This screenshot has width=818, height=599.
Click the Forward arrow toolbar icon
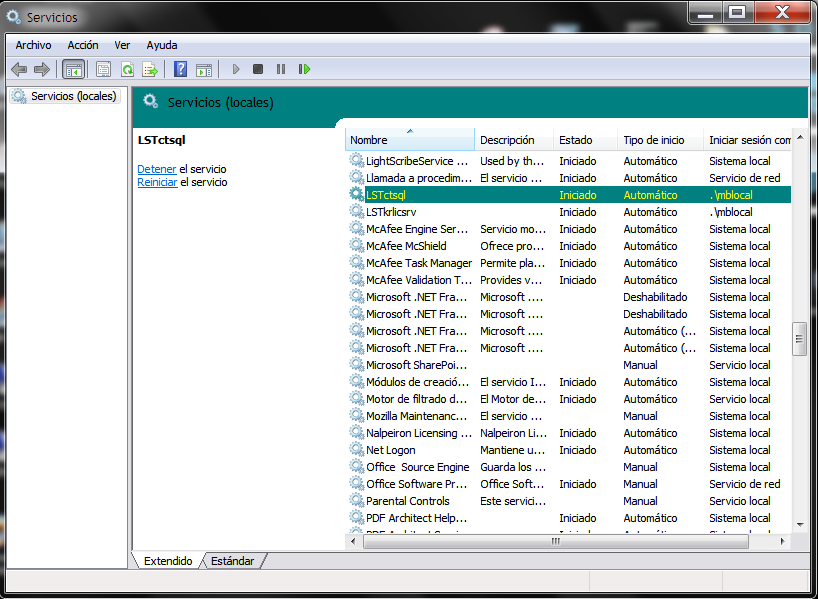[42, 69]
